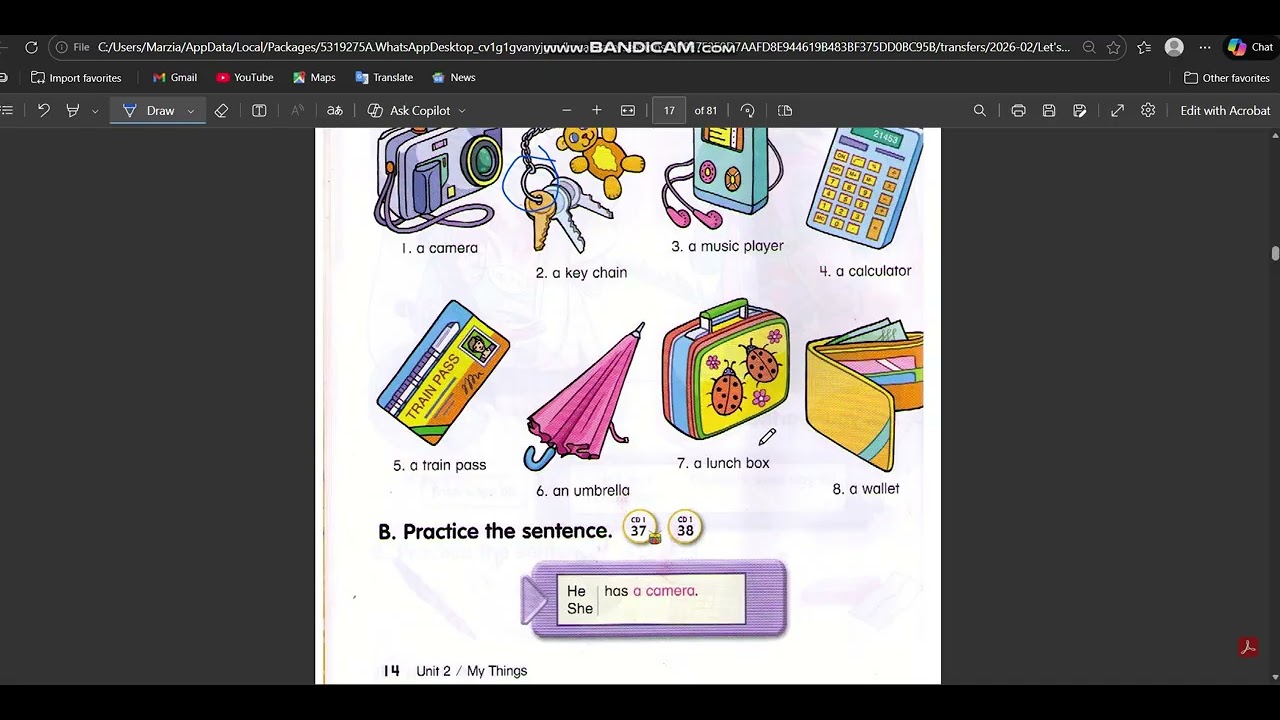Select the Add text tool
This screenshot has height=720, width=1280.
point(259,110)
